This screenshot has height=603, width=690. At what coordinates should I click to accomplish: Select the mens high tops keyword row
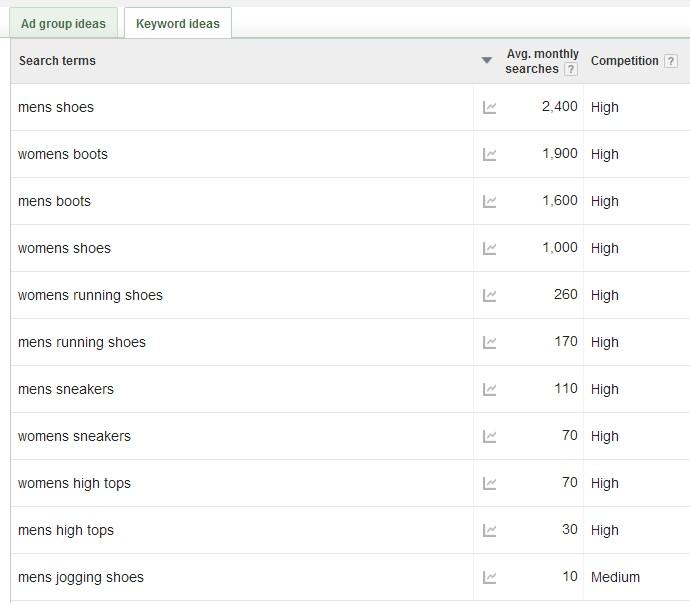click(66, 531)
